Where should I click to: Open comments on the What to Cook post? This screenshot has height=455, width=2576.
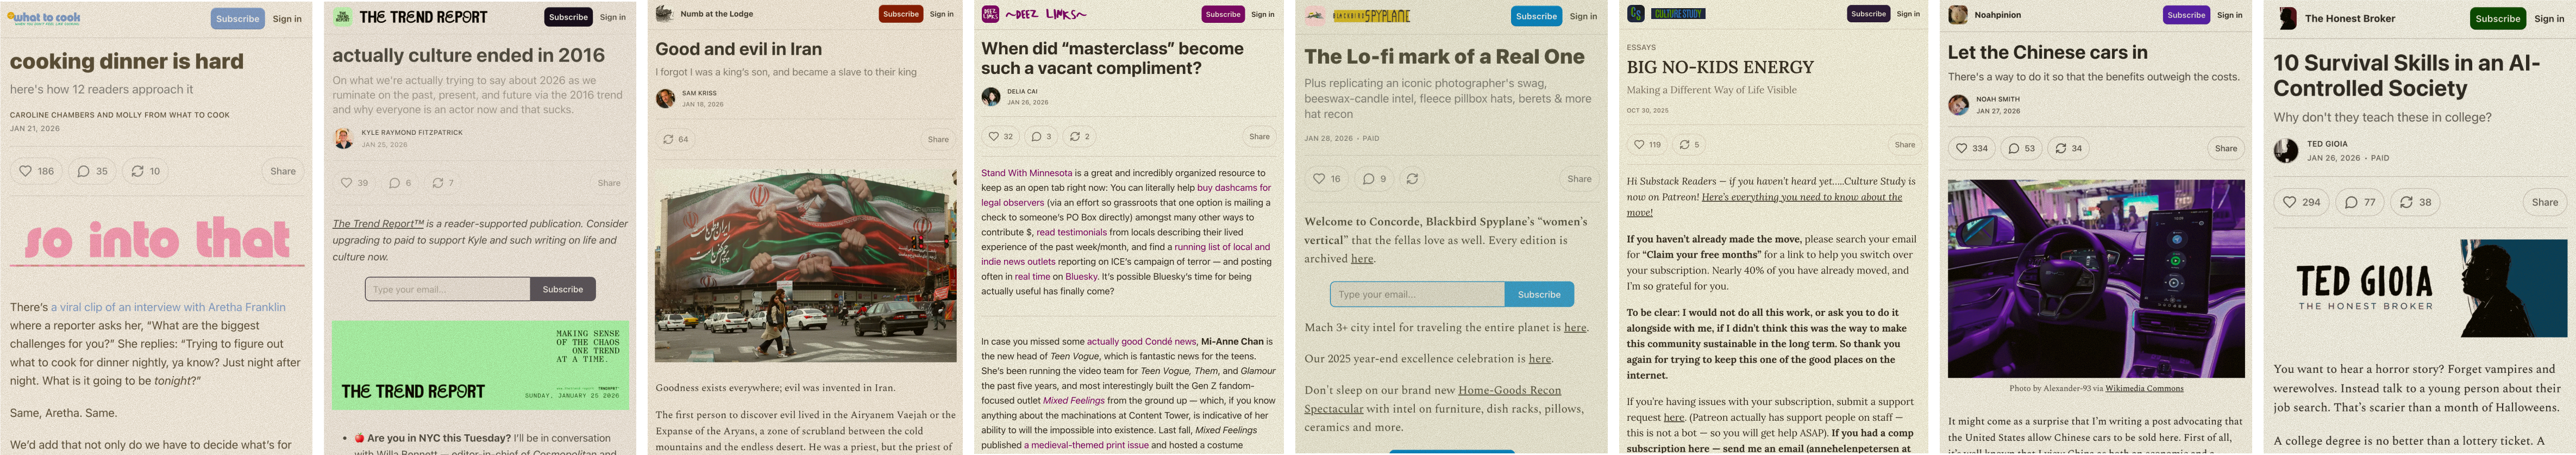[x=92, y=171]
